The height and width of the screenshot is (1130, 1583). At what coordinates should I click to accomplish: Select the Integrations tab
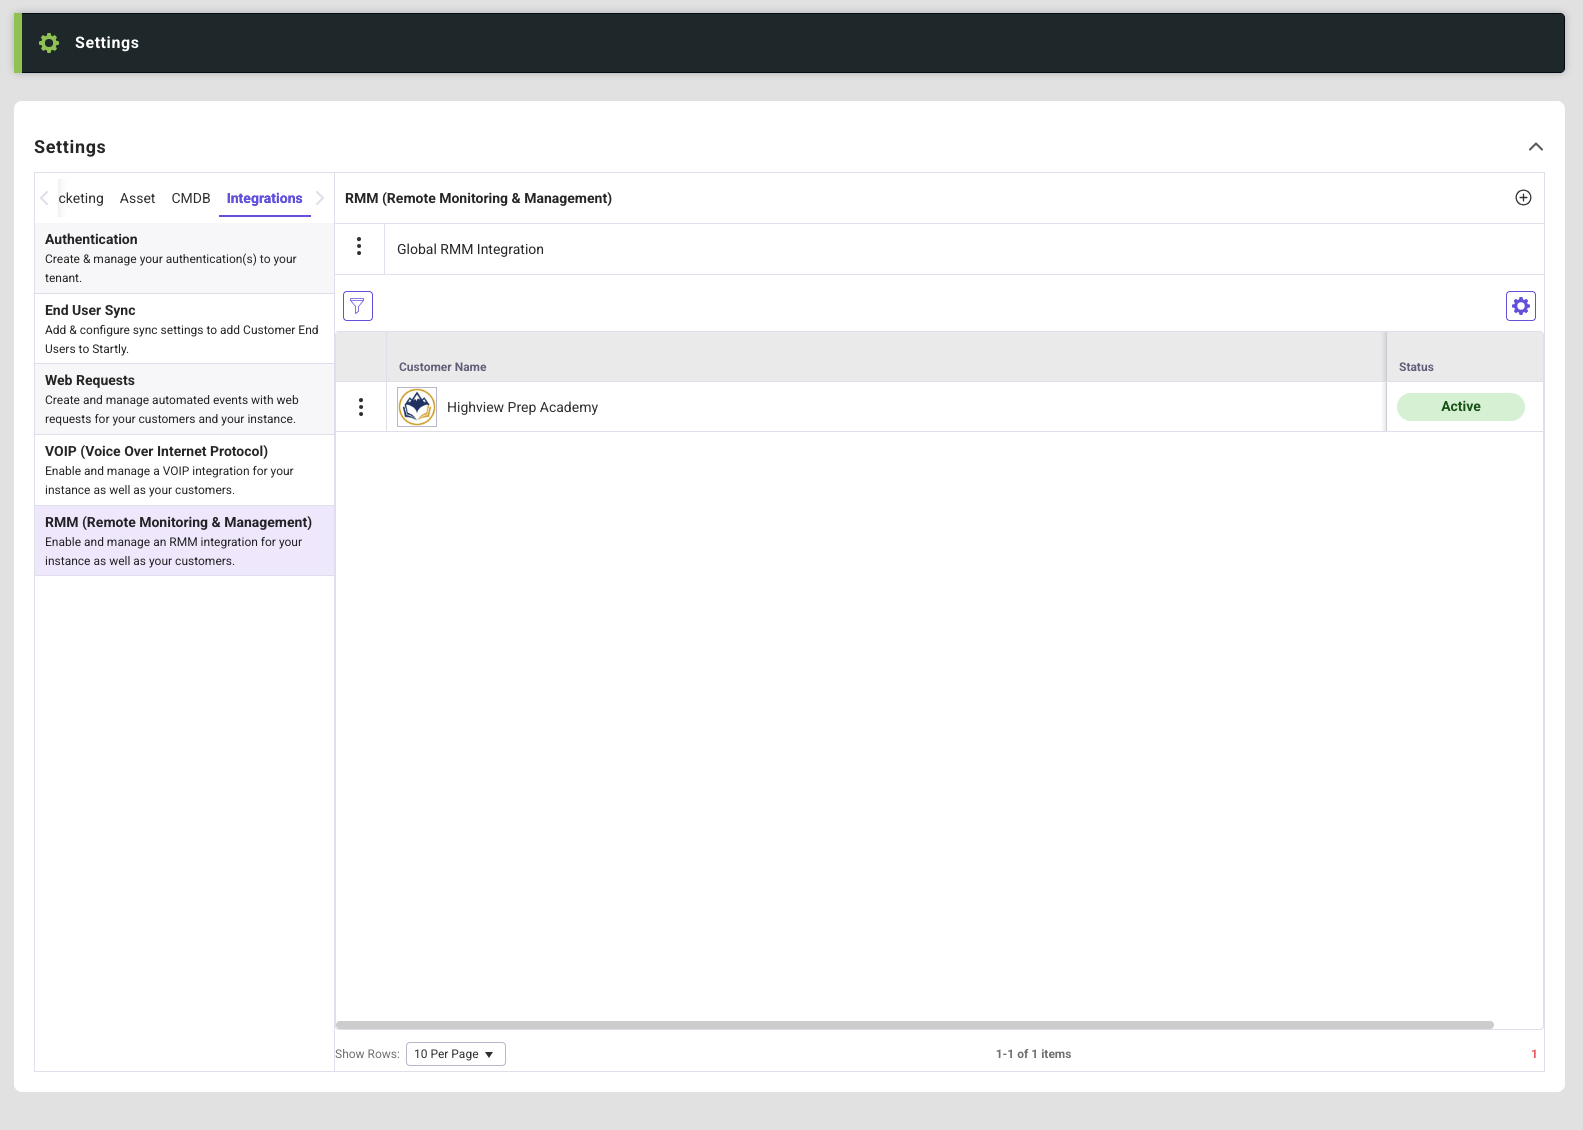point(264,198)
